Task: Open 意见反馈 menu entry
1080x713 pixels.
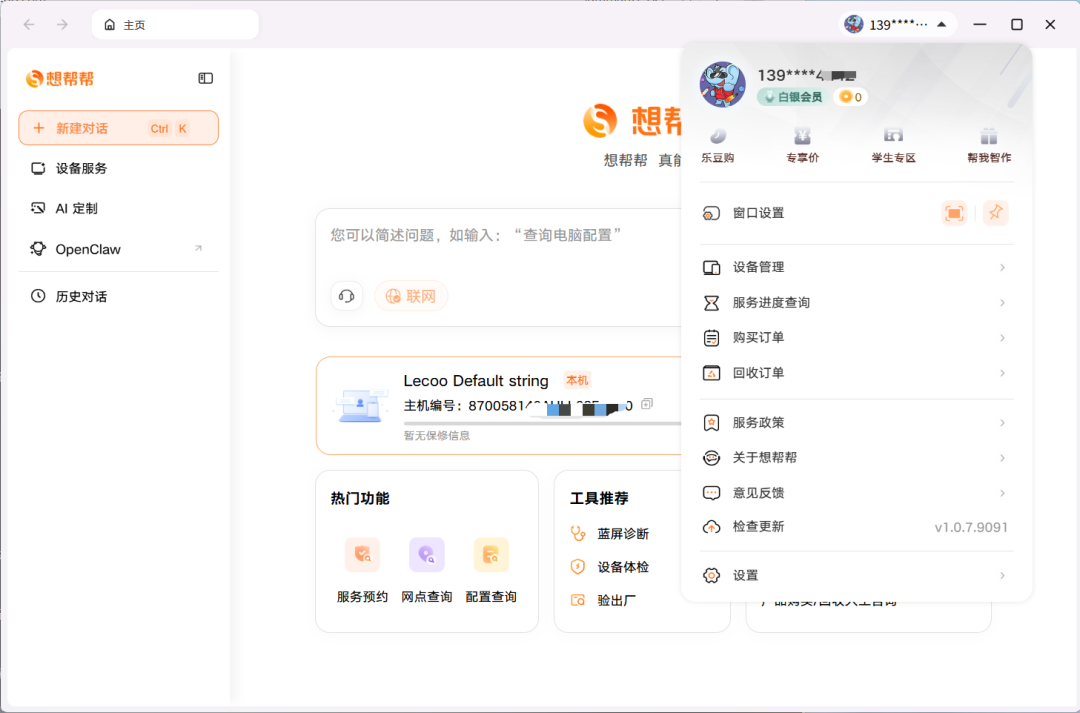Action: 856,493
